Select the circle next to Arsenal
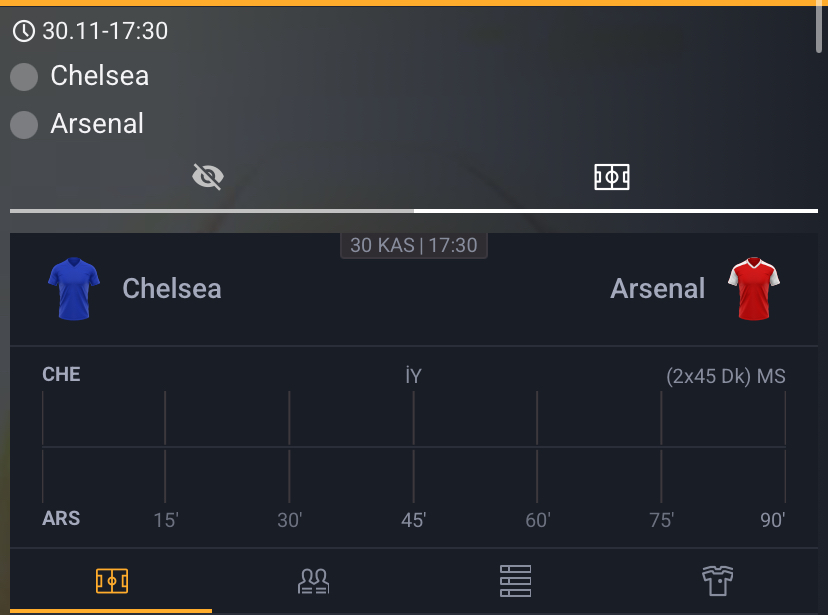Screen dimensions: 828x615 (23, 124)
